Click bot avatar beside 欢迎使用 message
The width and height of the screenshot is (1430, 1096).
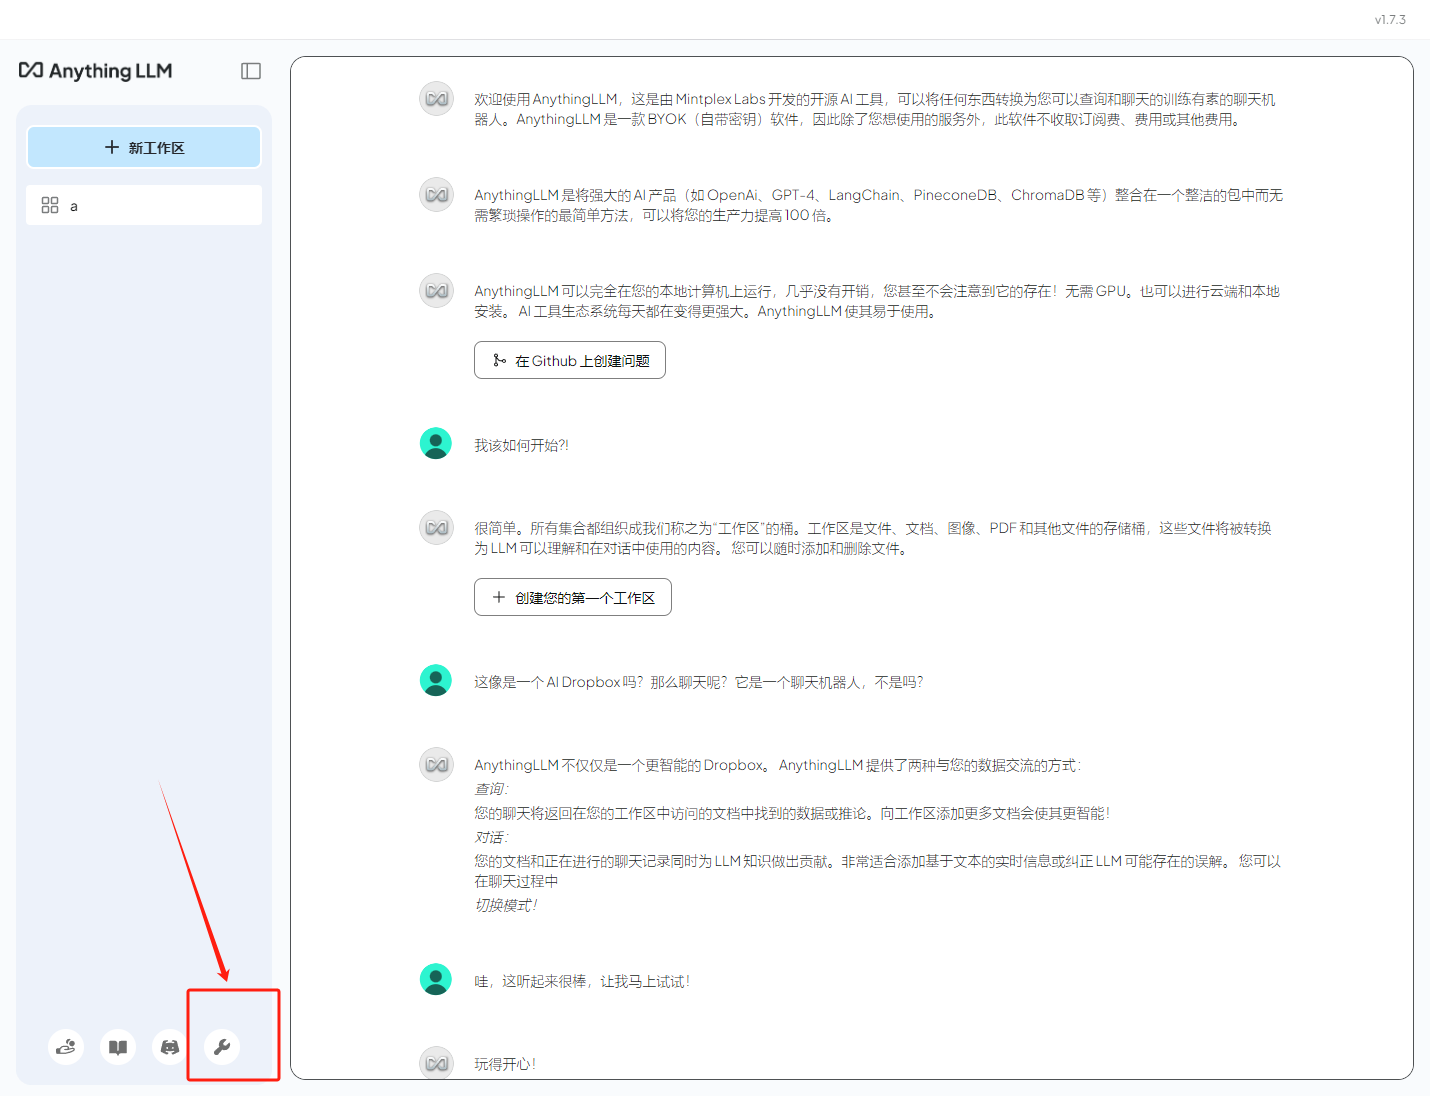click(x=436, y=99)
